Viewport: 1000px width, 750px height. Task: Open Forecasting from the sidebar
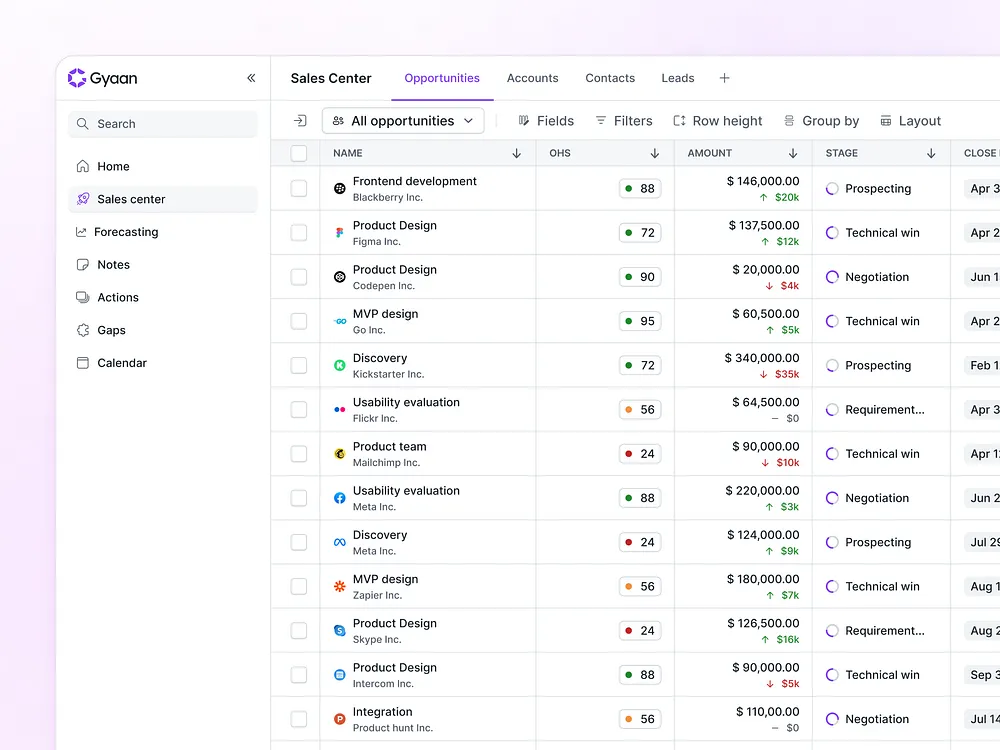coord(125,232)
